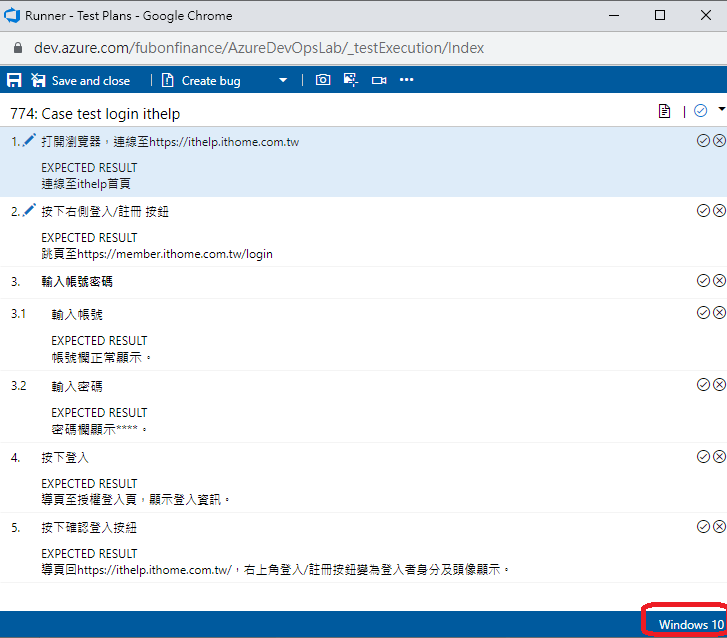Viewport: 727px width, 638px height.
Task: Open the more options ellipsis menu
Action: tap(407, 80)
